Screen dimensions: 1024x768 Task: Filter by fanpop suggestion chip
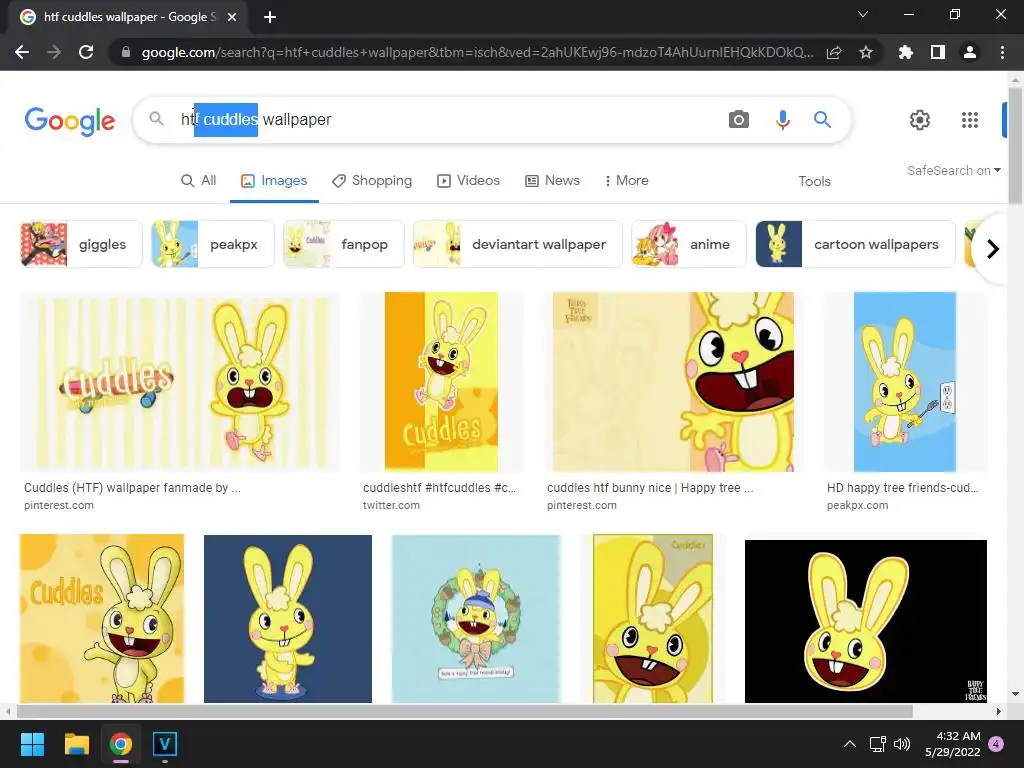tap(344, 244)
